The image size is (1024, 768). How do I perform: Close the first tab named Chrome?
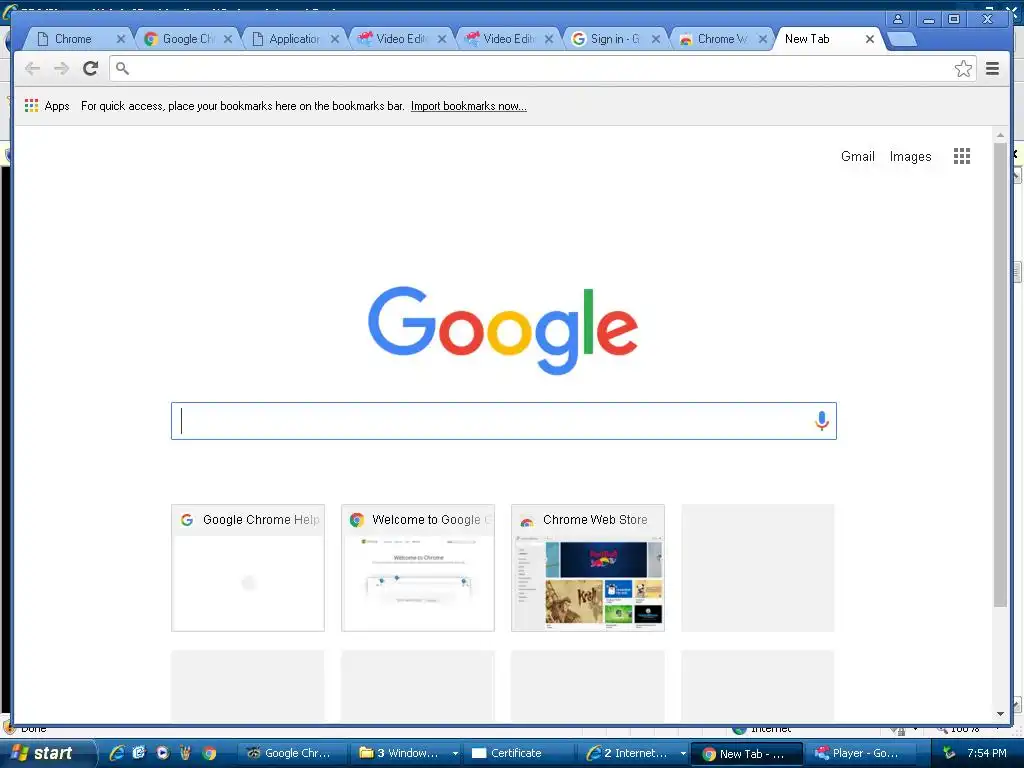(x=120, y=39)
